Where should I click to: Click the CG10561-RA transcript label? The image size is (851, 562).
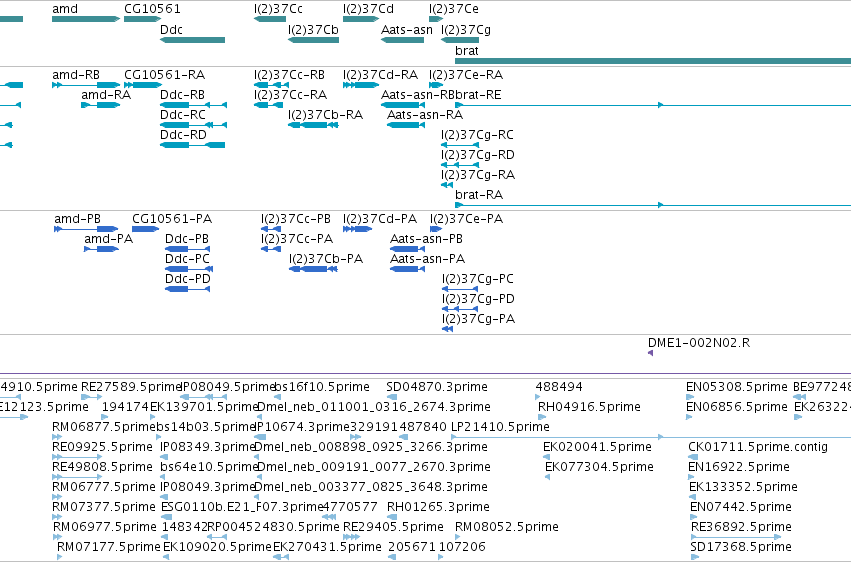coord(164,75)
